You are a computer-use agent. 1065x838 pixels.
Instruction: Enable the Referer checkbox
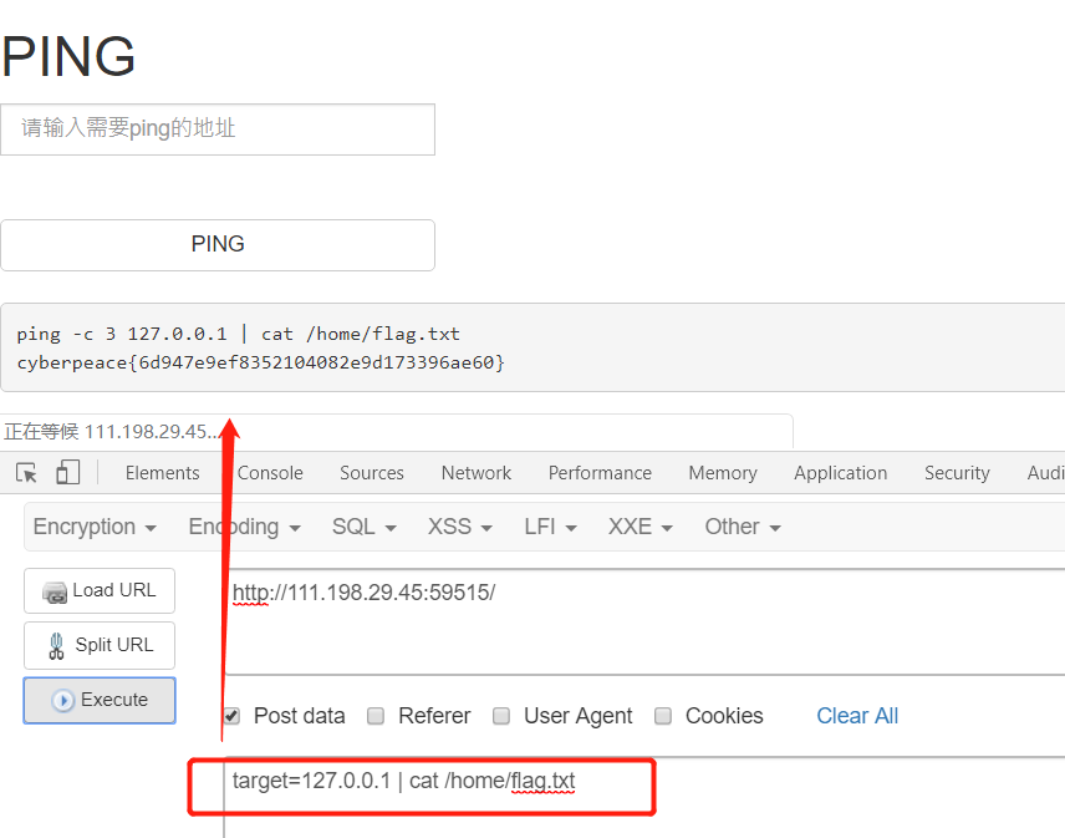tap(376, 716)
